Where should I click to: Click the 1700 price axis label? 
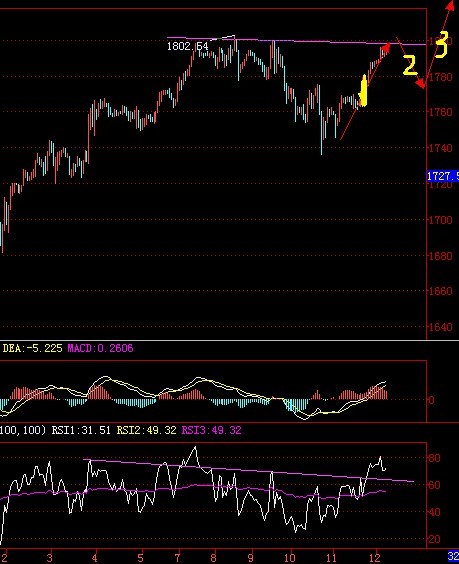click(441, 220)
